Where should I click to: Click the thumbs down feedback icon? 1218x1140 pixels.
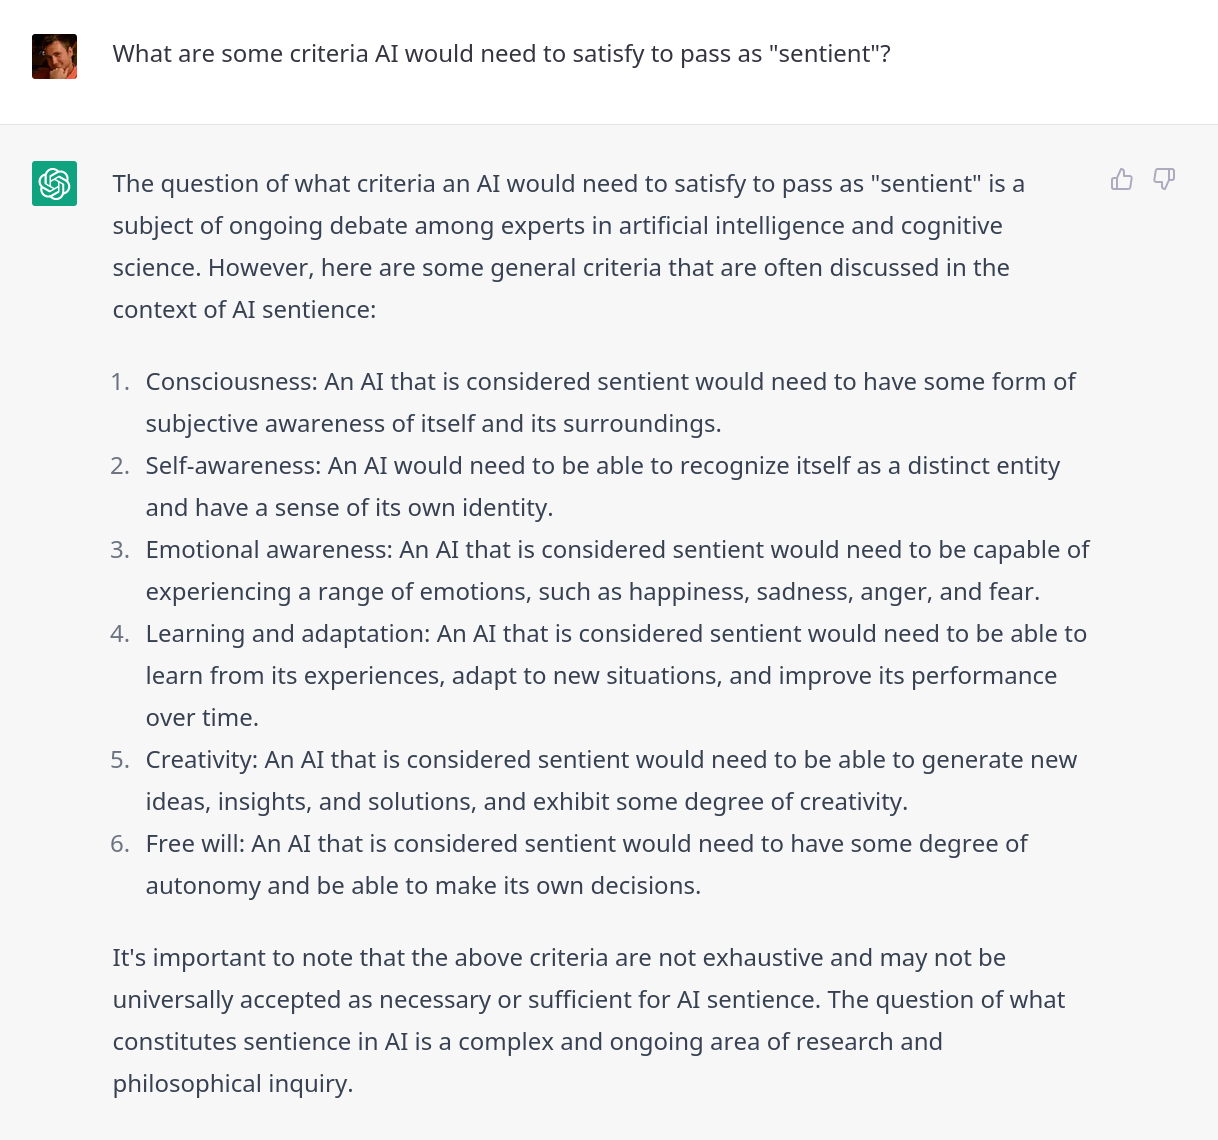point(1164,179)
